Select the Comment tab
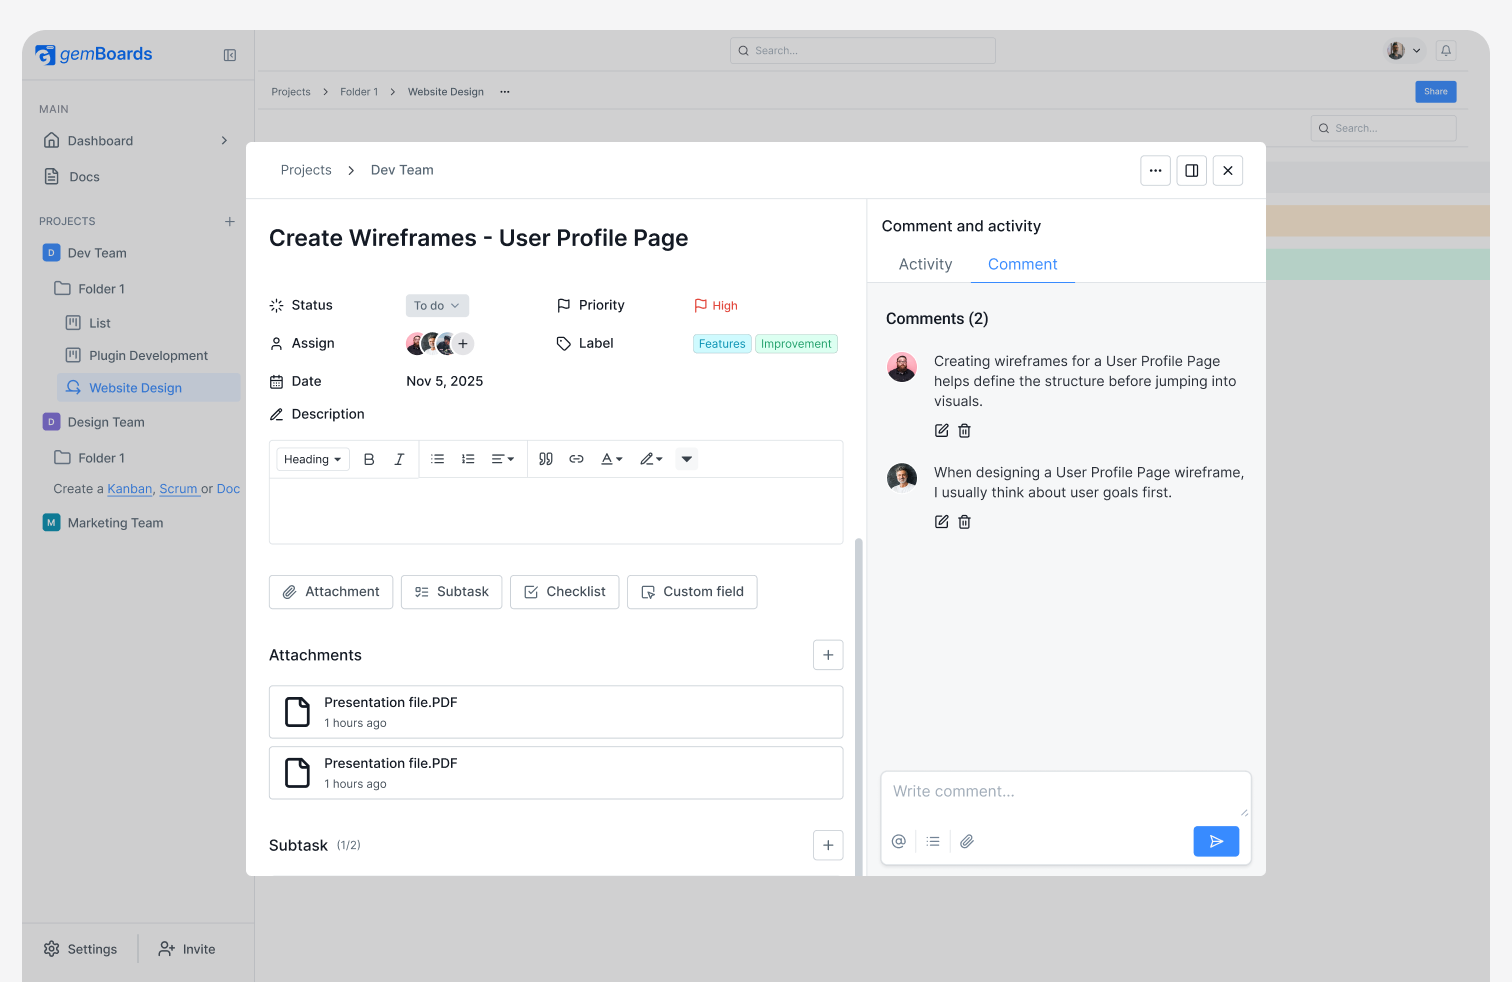 click(x=1022, y=264)
